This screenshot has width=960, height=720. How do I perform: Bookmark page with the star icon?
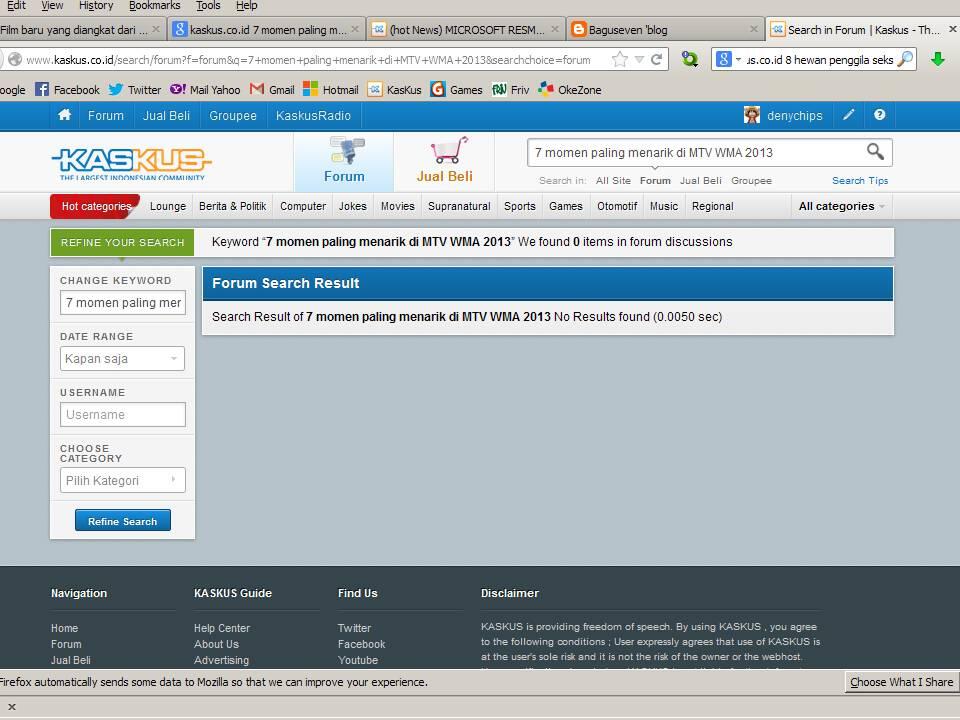click(x=620, y=59)
